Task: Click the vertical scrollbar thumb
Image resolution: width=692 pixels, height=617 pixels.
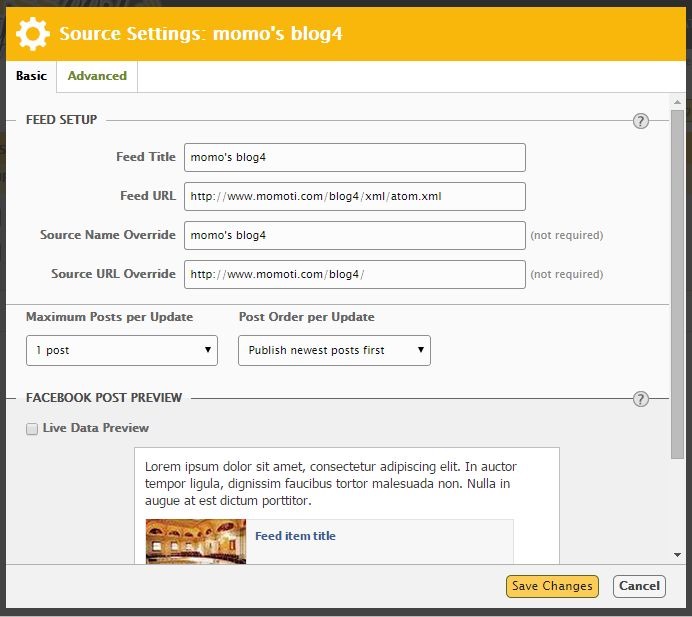Action: click(677, 285)
